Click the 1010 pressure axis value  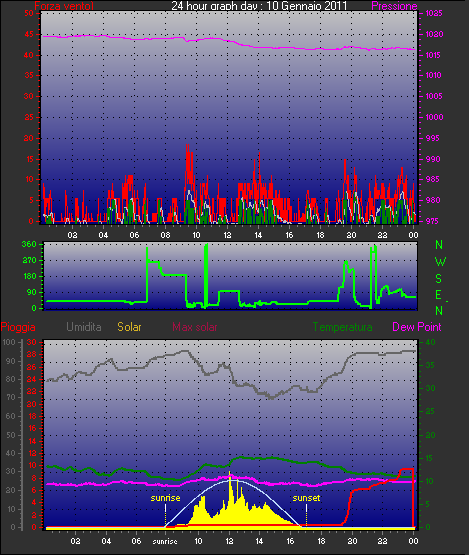pyautogui.click(x=433, y=75)
